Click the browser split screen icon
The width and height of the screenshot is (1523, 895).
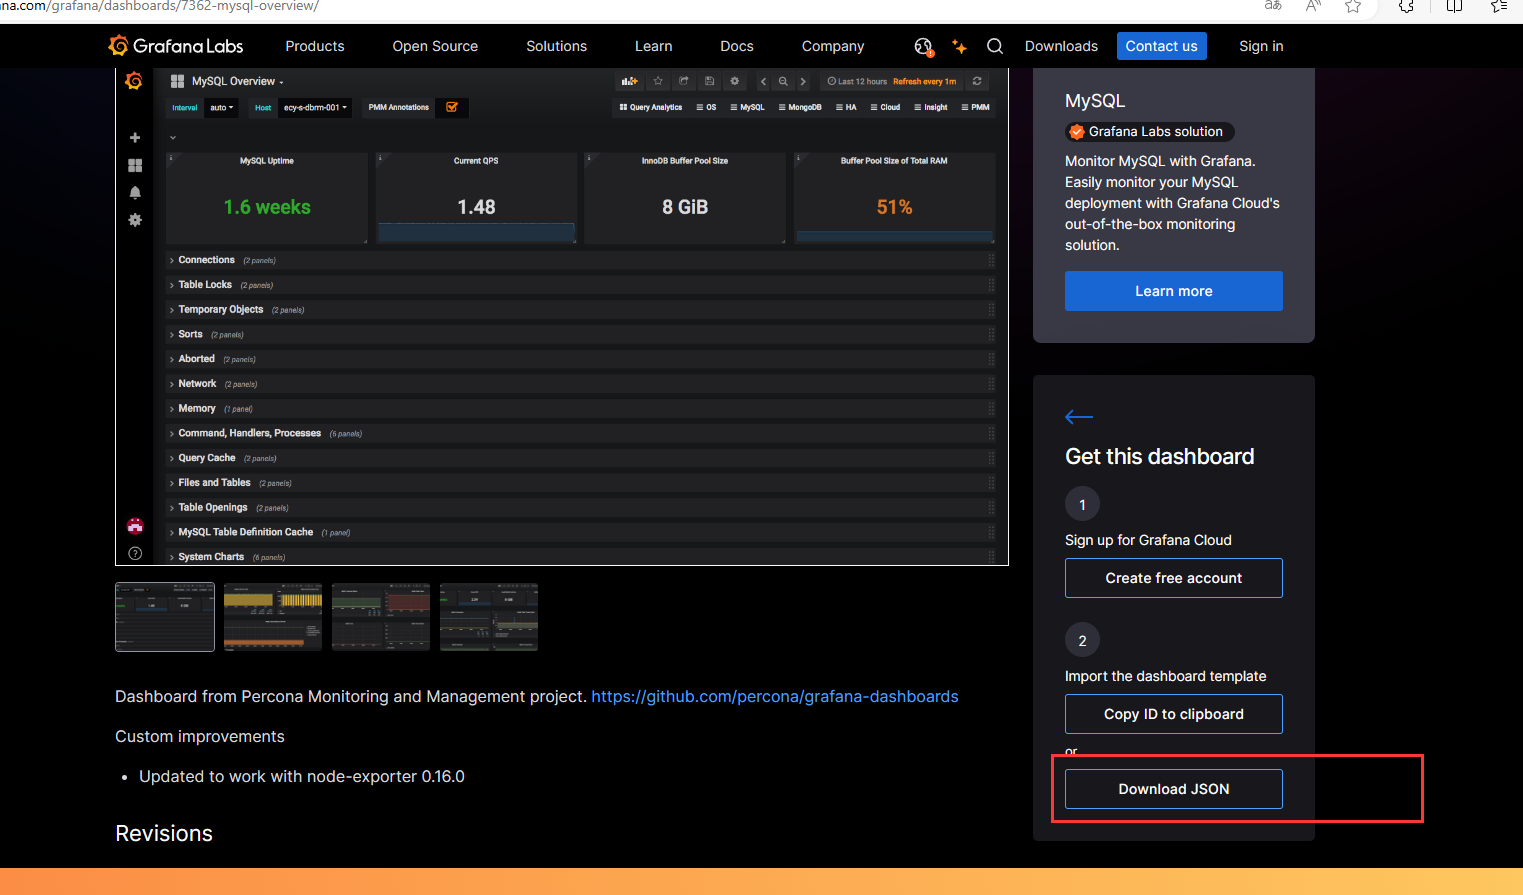point(1455,6)
